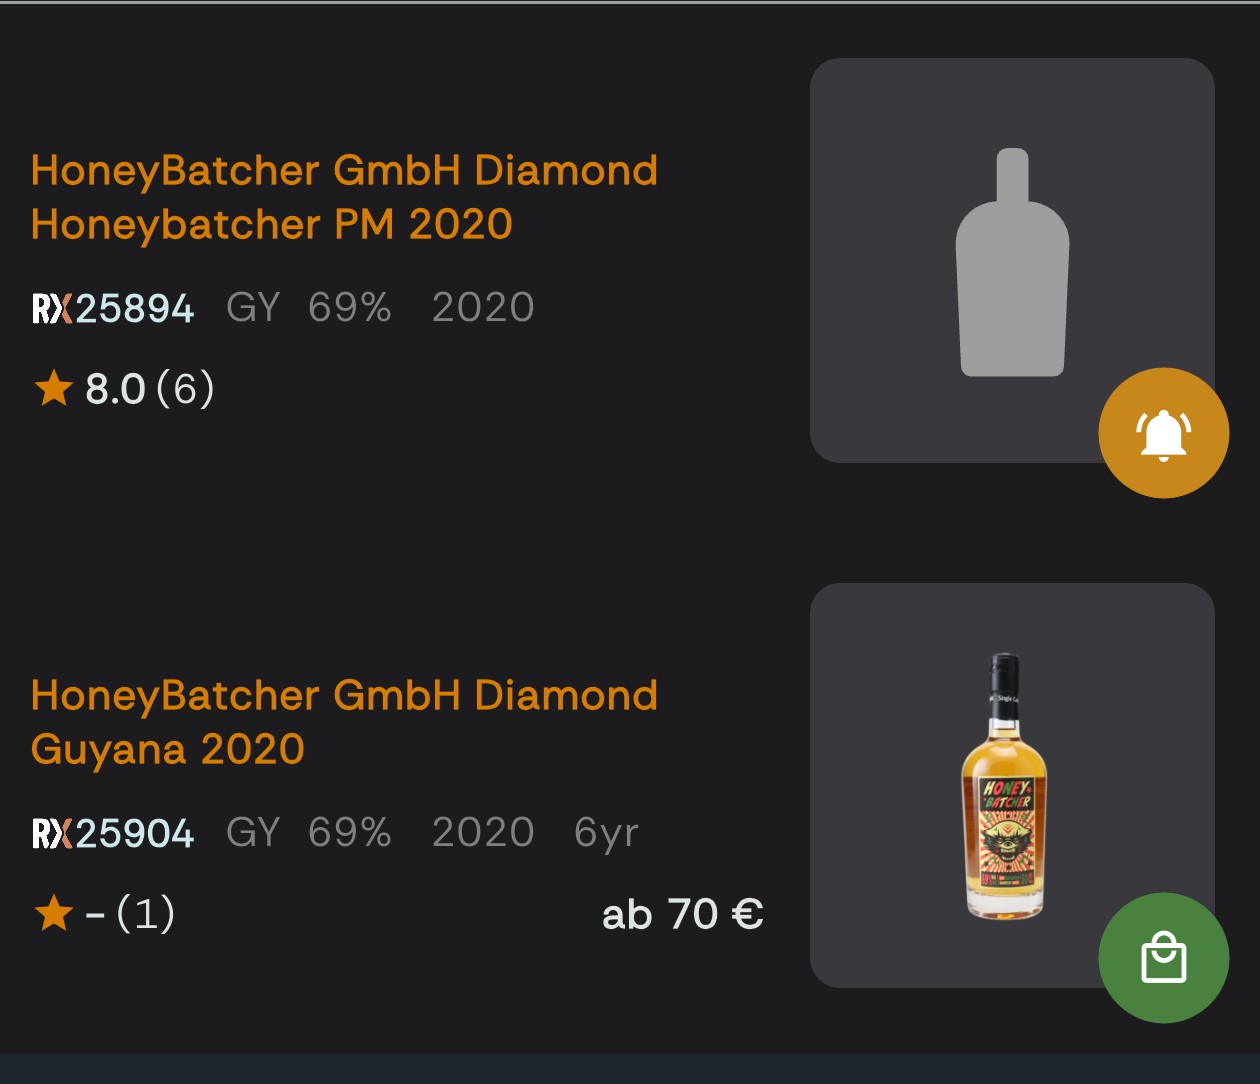Image resolution: width=1260 pixels, height=1084 pixels.
Task: Click the 2020 year tag under the PM 2020 title
Action: (x=483, y=308)
